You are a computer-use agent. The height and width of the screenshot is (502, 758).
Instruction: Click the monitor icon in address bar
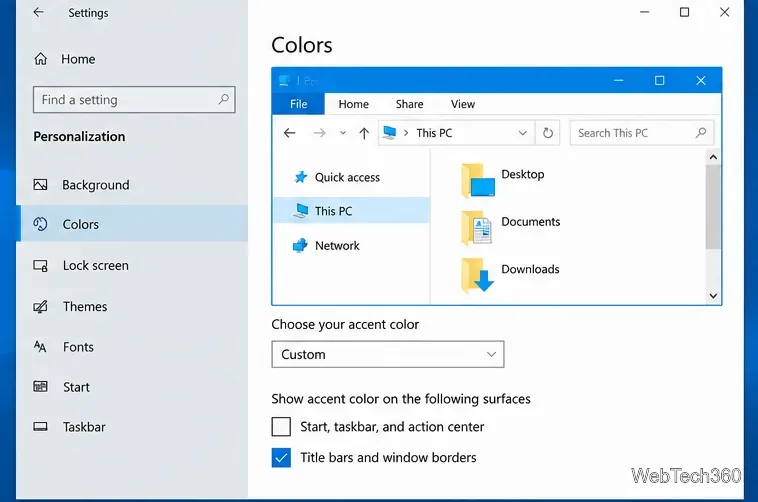pos(389,133)
